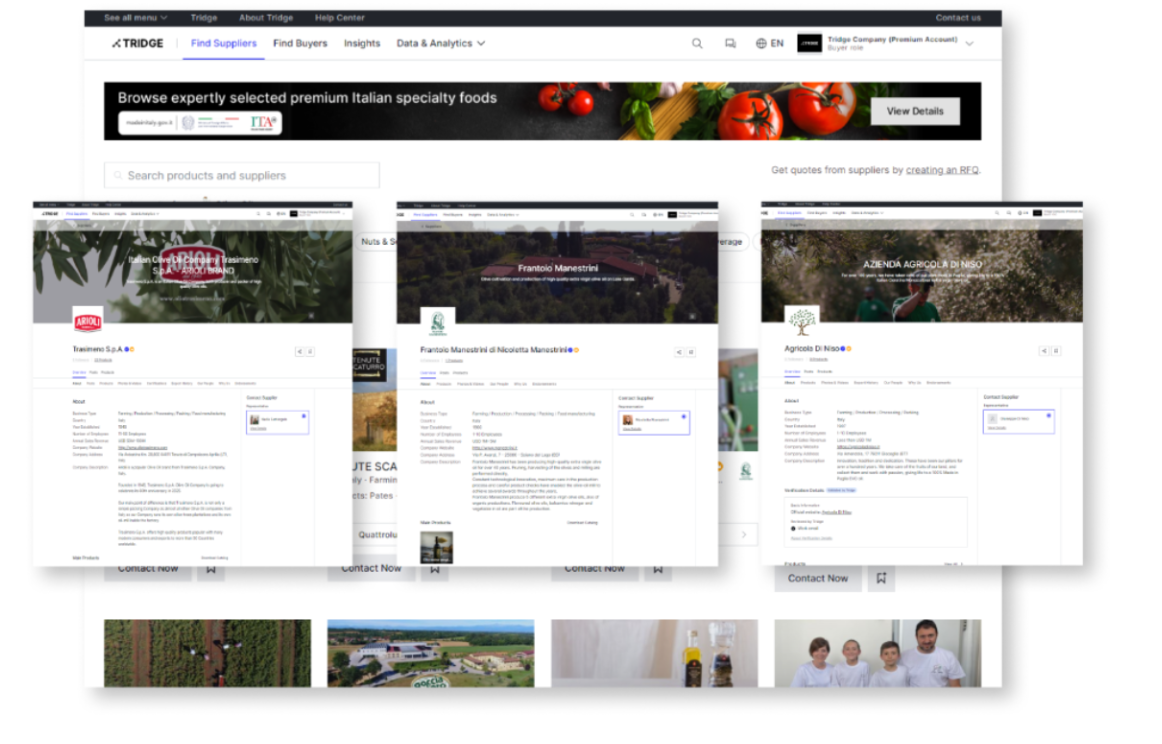Bookmark the supplier beside rightmost Contact Now
Screen dimensions: 1162x744
(x=881, y=578)
